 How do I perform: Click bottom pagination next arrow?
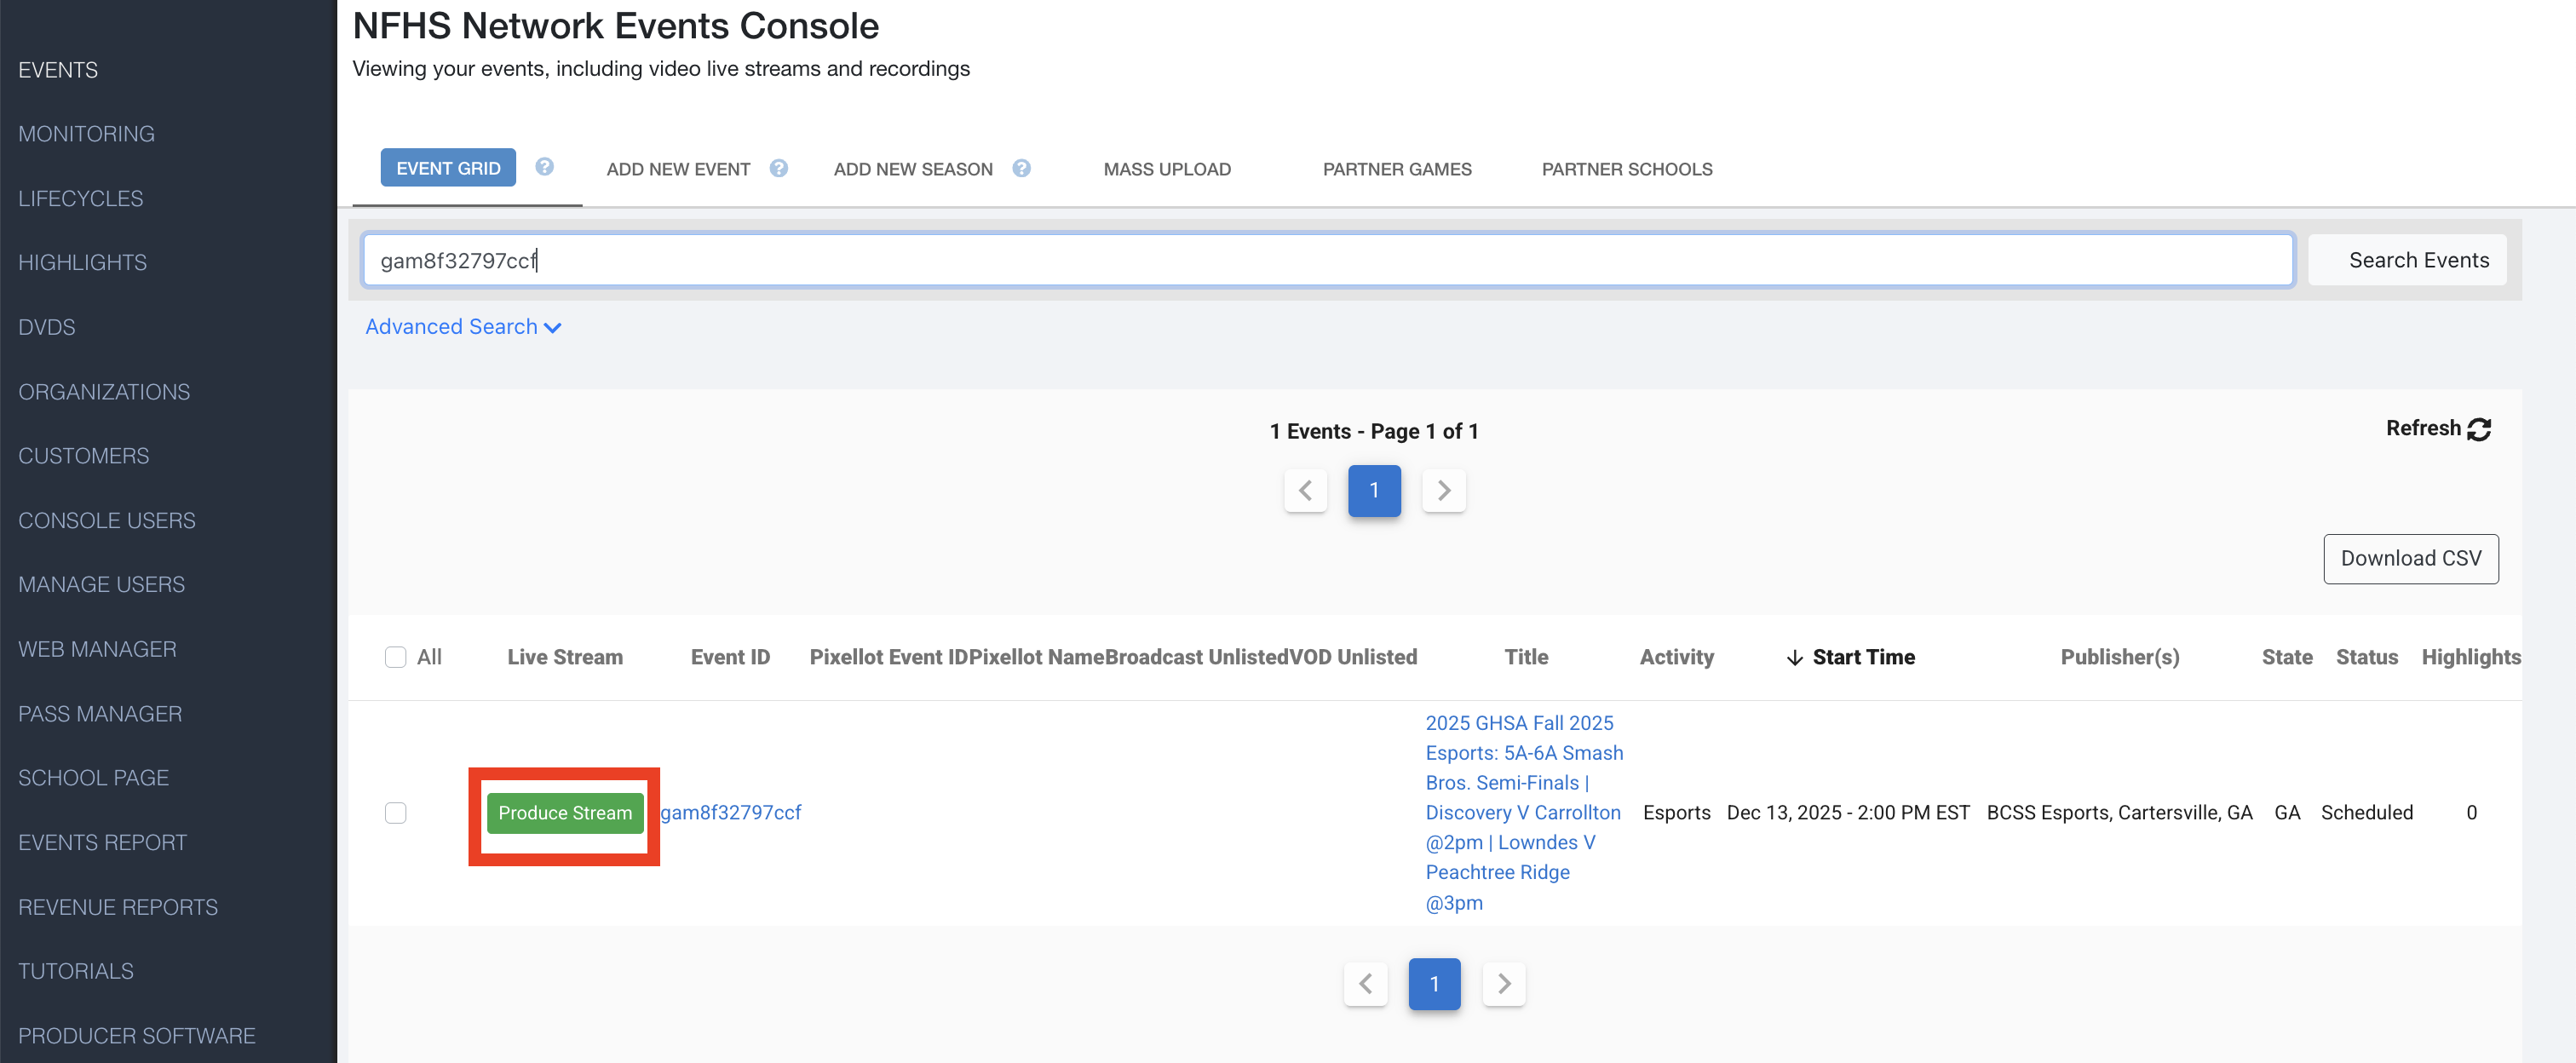[x=1503, y=984]
